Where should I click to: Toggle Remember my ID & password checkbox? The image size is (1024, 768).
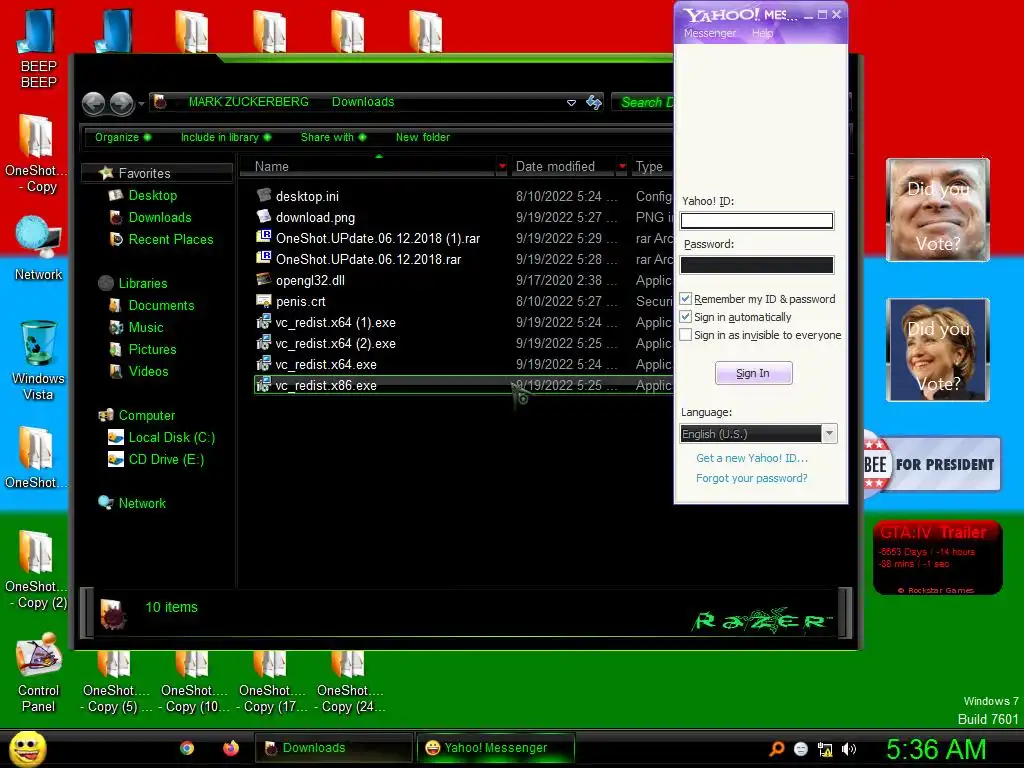coord(686,298)
